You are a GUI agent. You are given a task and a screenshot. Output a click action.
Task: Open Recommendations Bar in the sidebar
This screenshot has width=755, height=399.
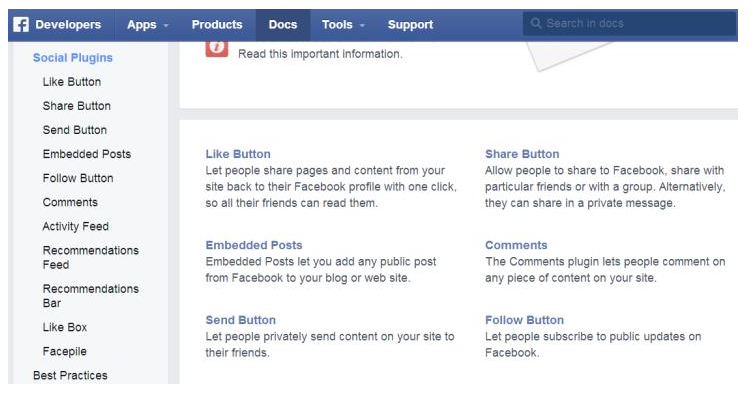pyautogui.click(x=91, y=296)
